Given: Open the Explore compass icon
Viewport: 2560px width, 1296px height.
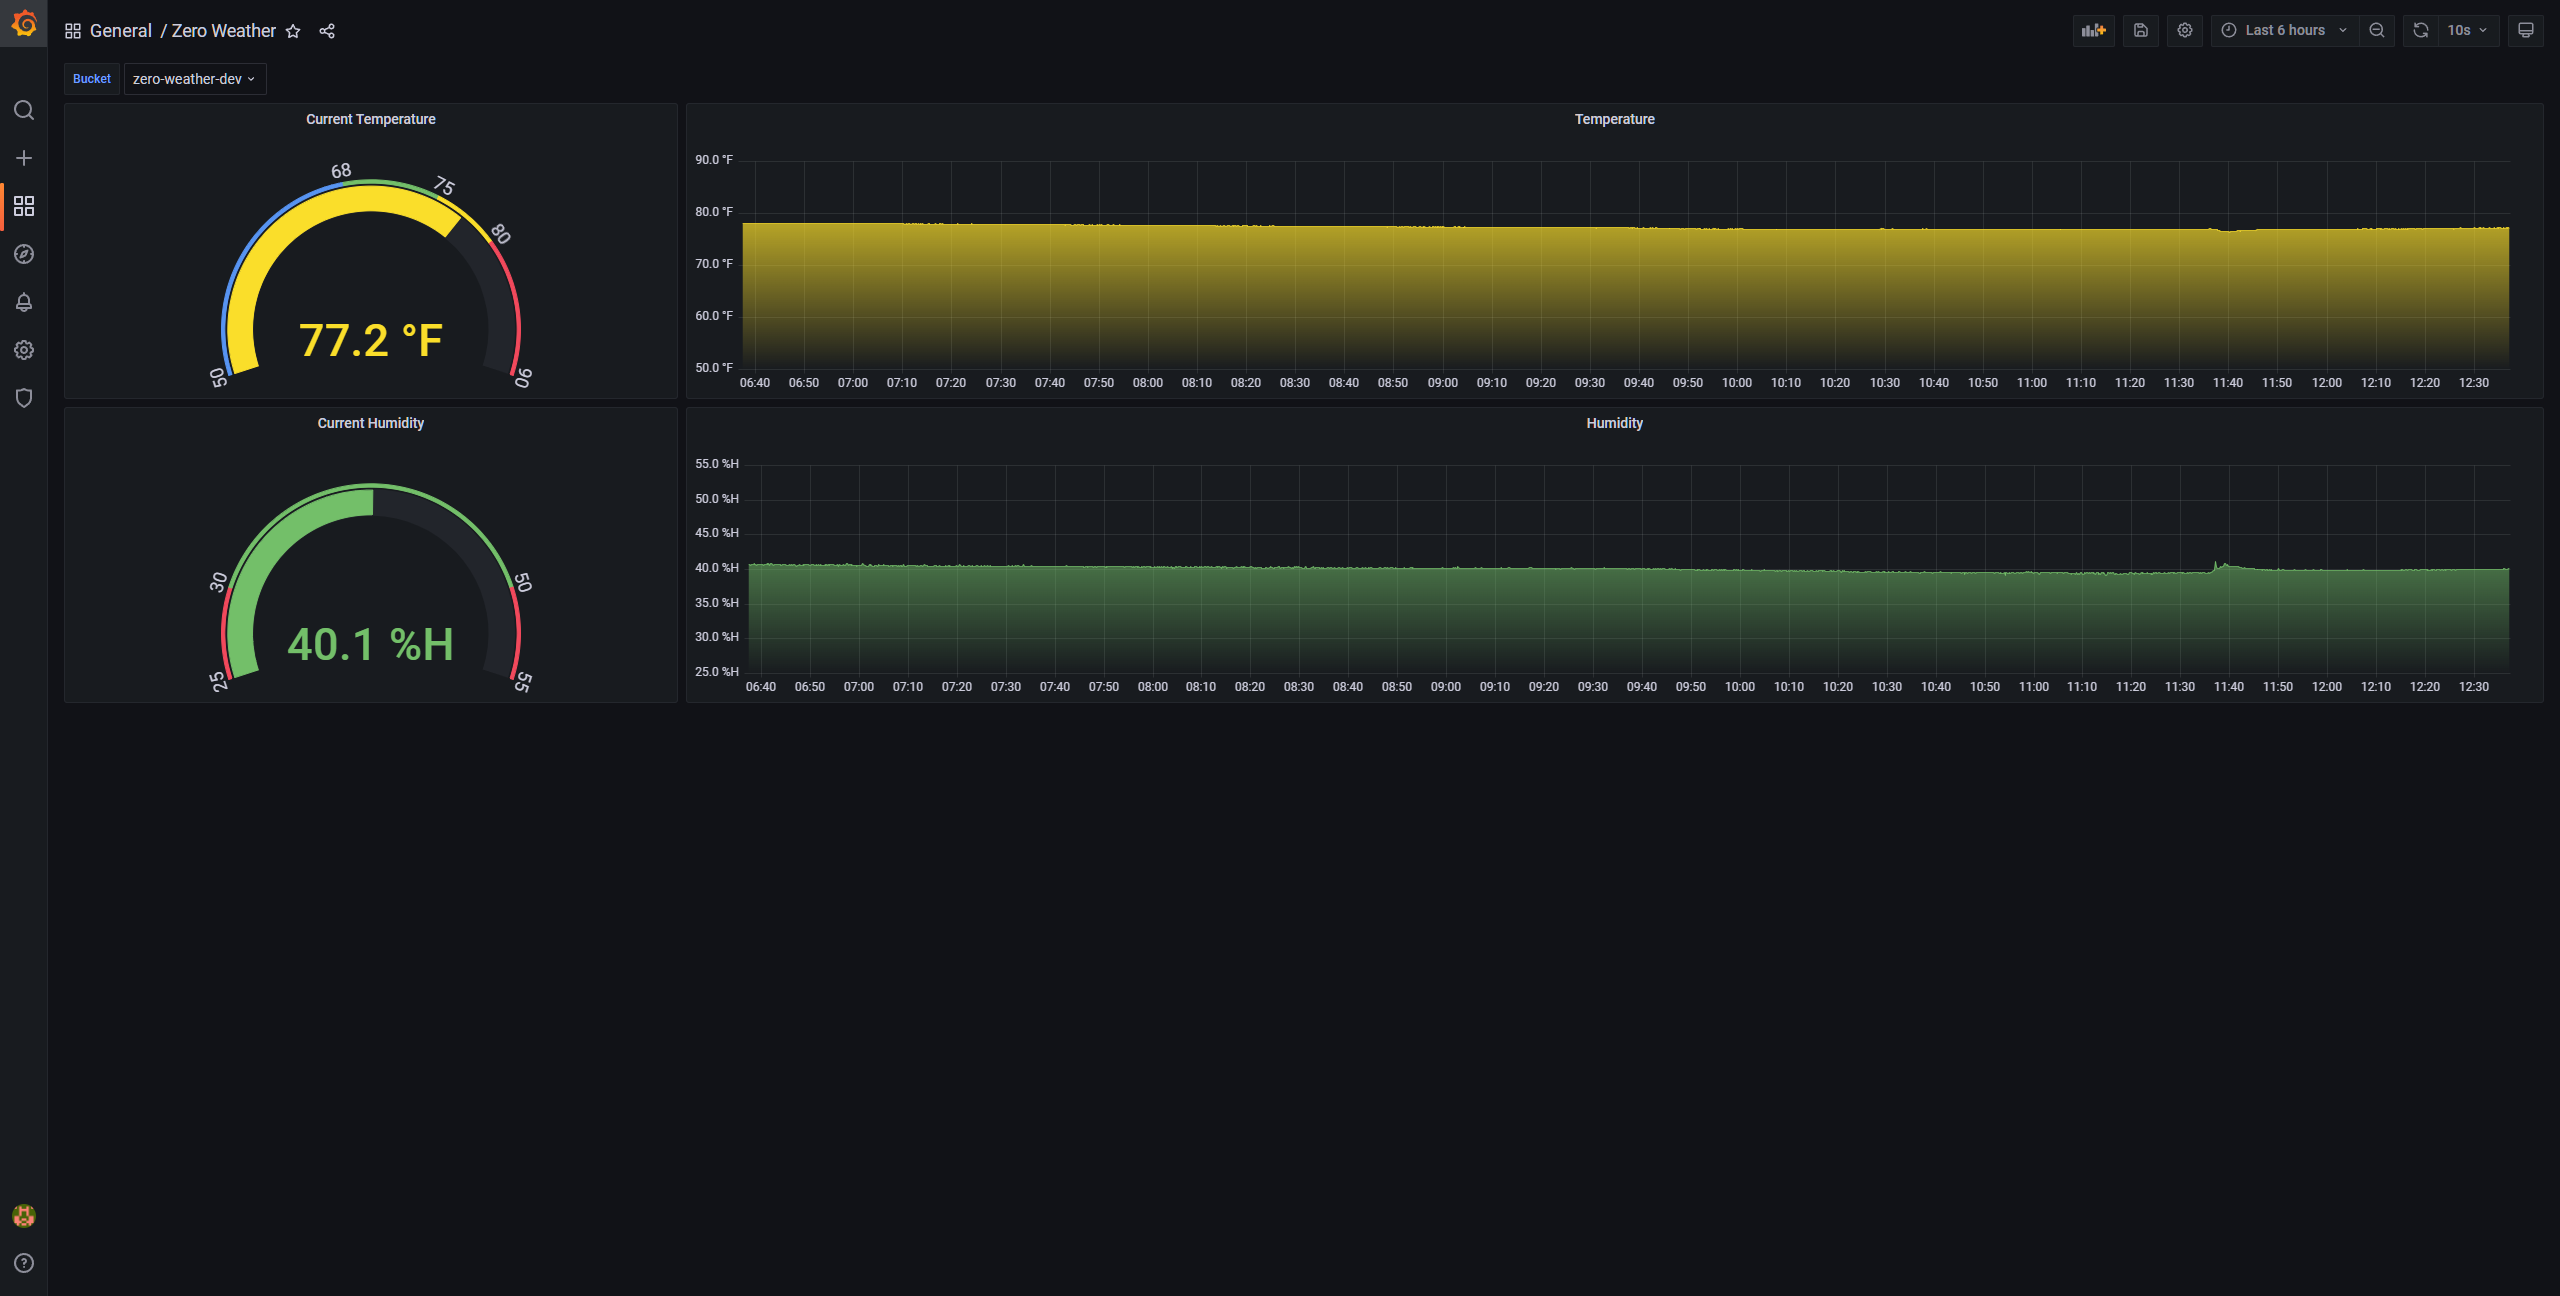Looking at the screenshot, I should pyautogui.click(x=24, y=254).
